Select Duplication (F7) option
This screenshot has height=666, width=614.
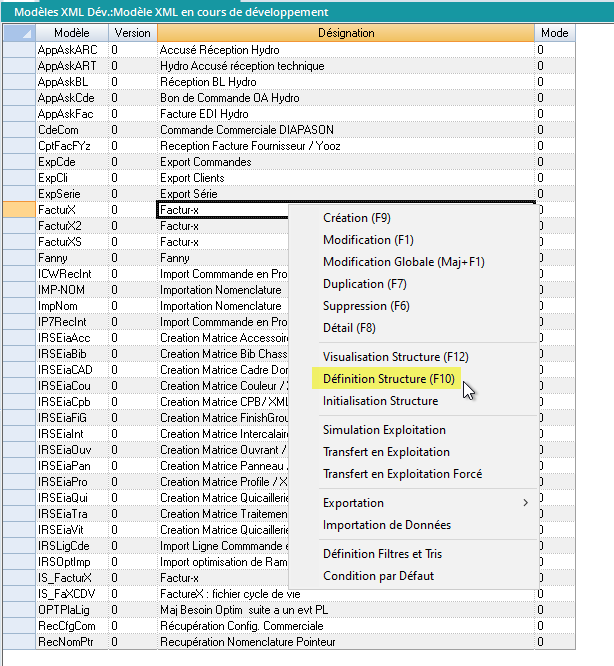pos(367,284)
